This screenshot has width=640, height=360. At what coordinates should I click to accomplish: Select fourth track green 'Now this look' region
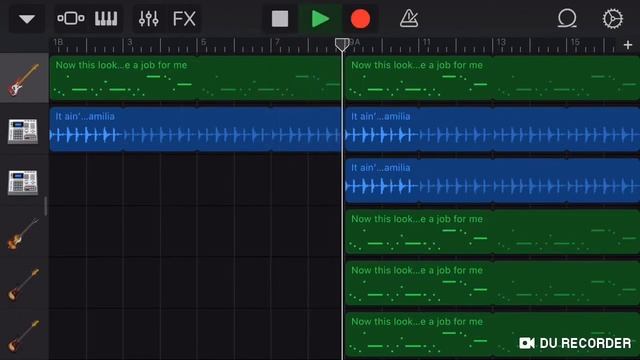pos(492,232)
